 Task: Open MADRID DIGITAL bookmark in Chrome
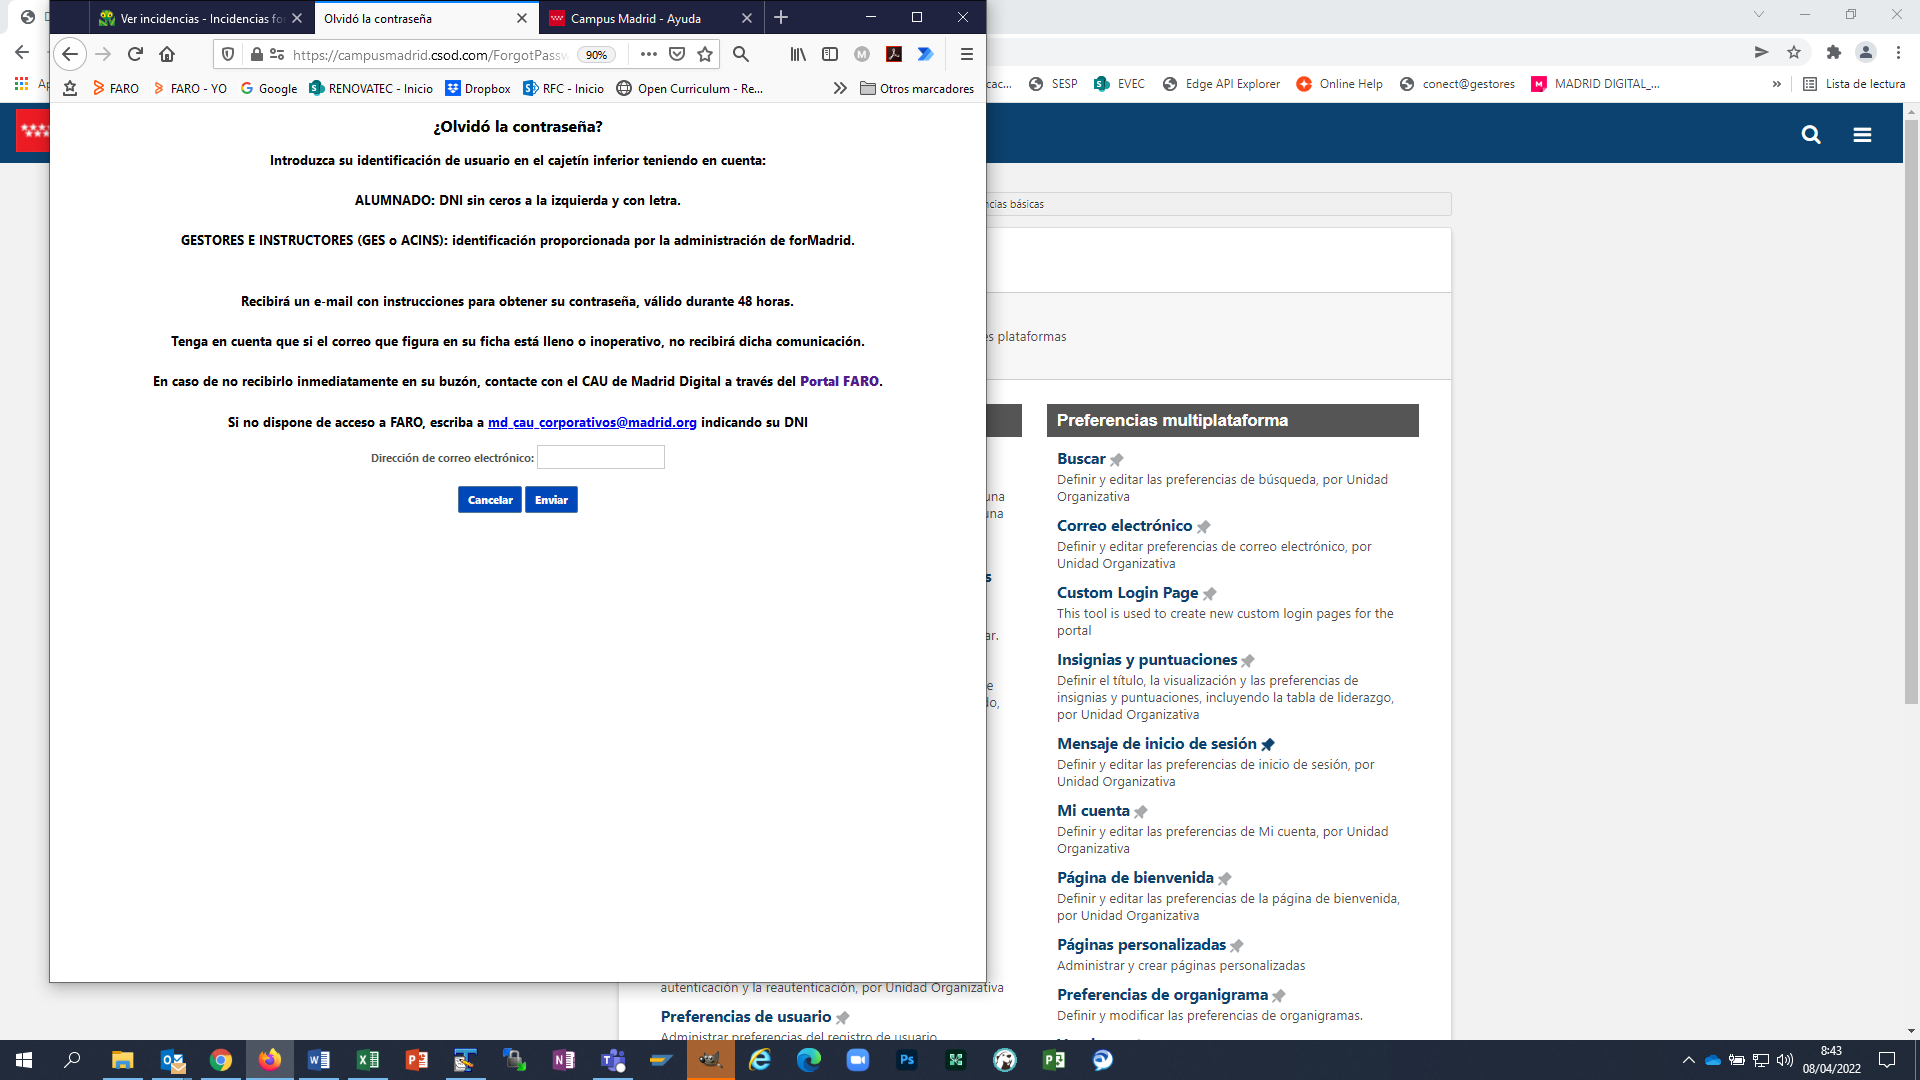point(1595,84)
